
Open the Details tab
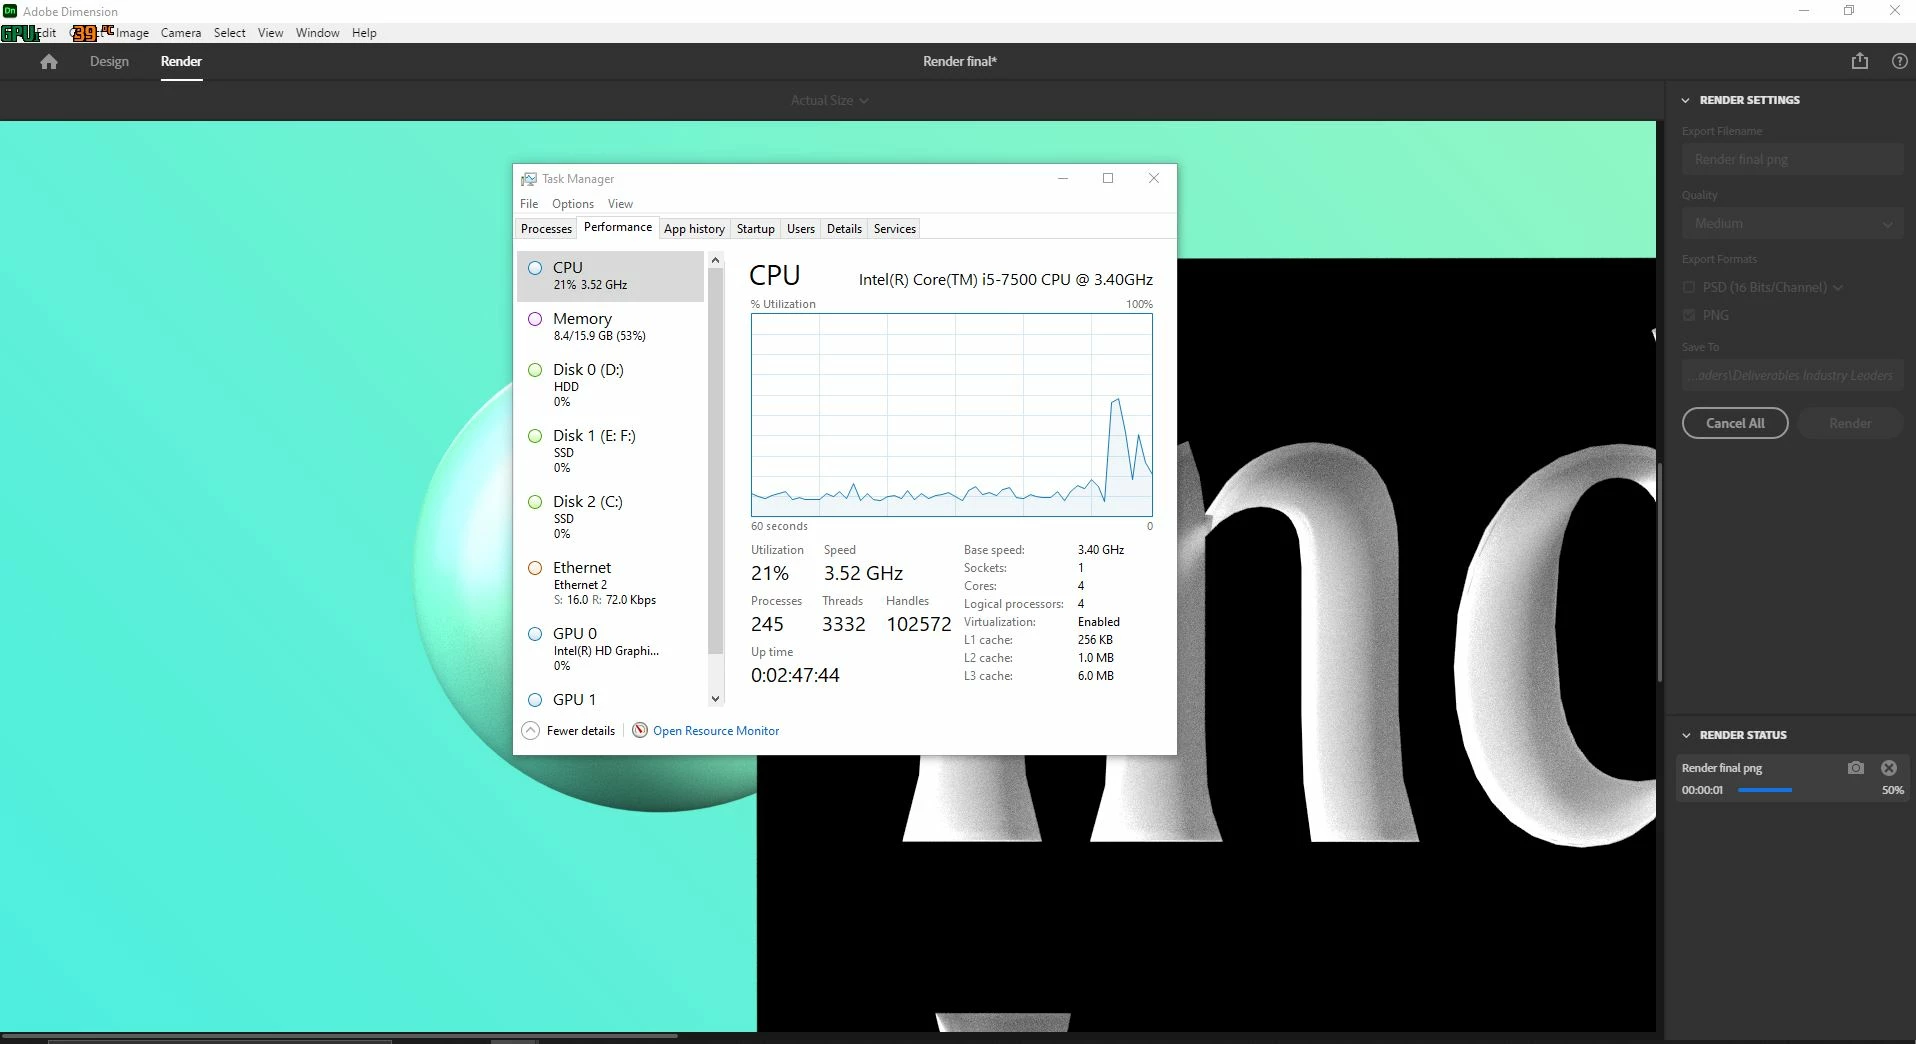click(844, 229)
